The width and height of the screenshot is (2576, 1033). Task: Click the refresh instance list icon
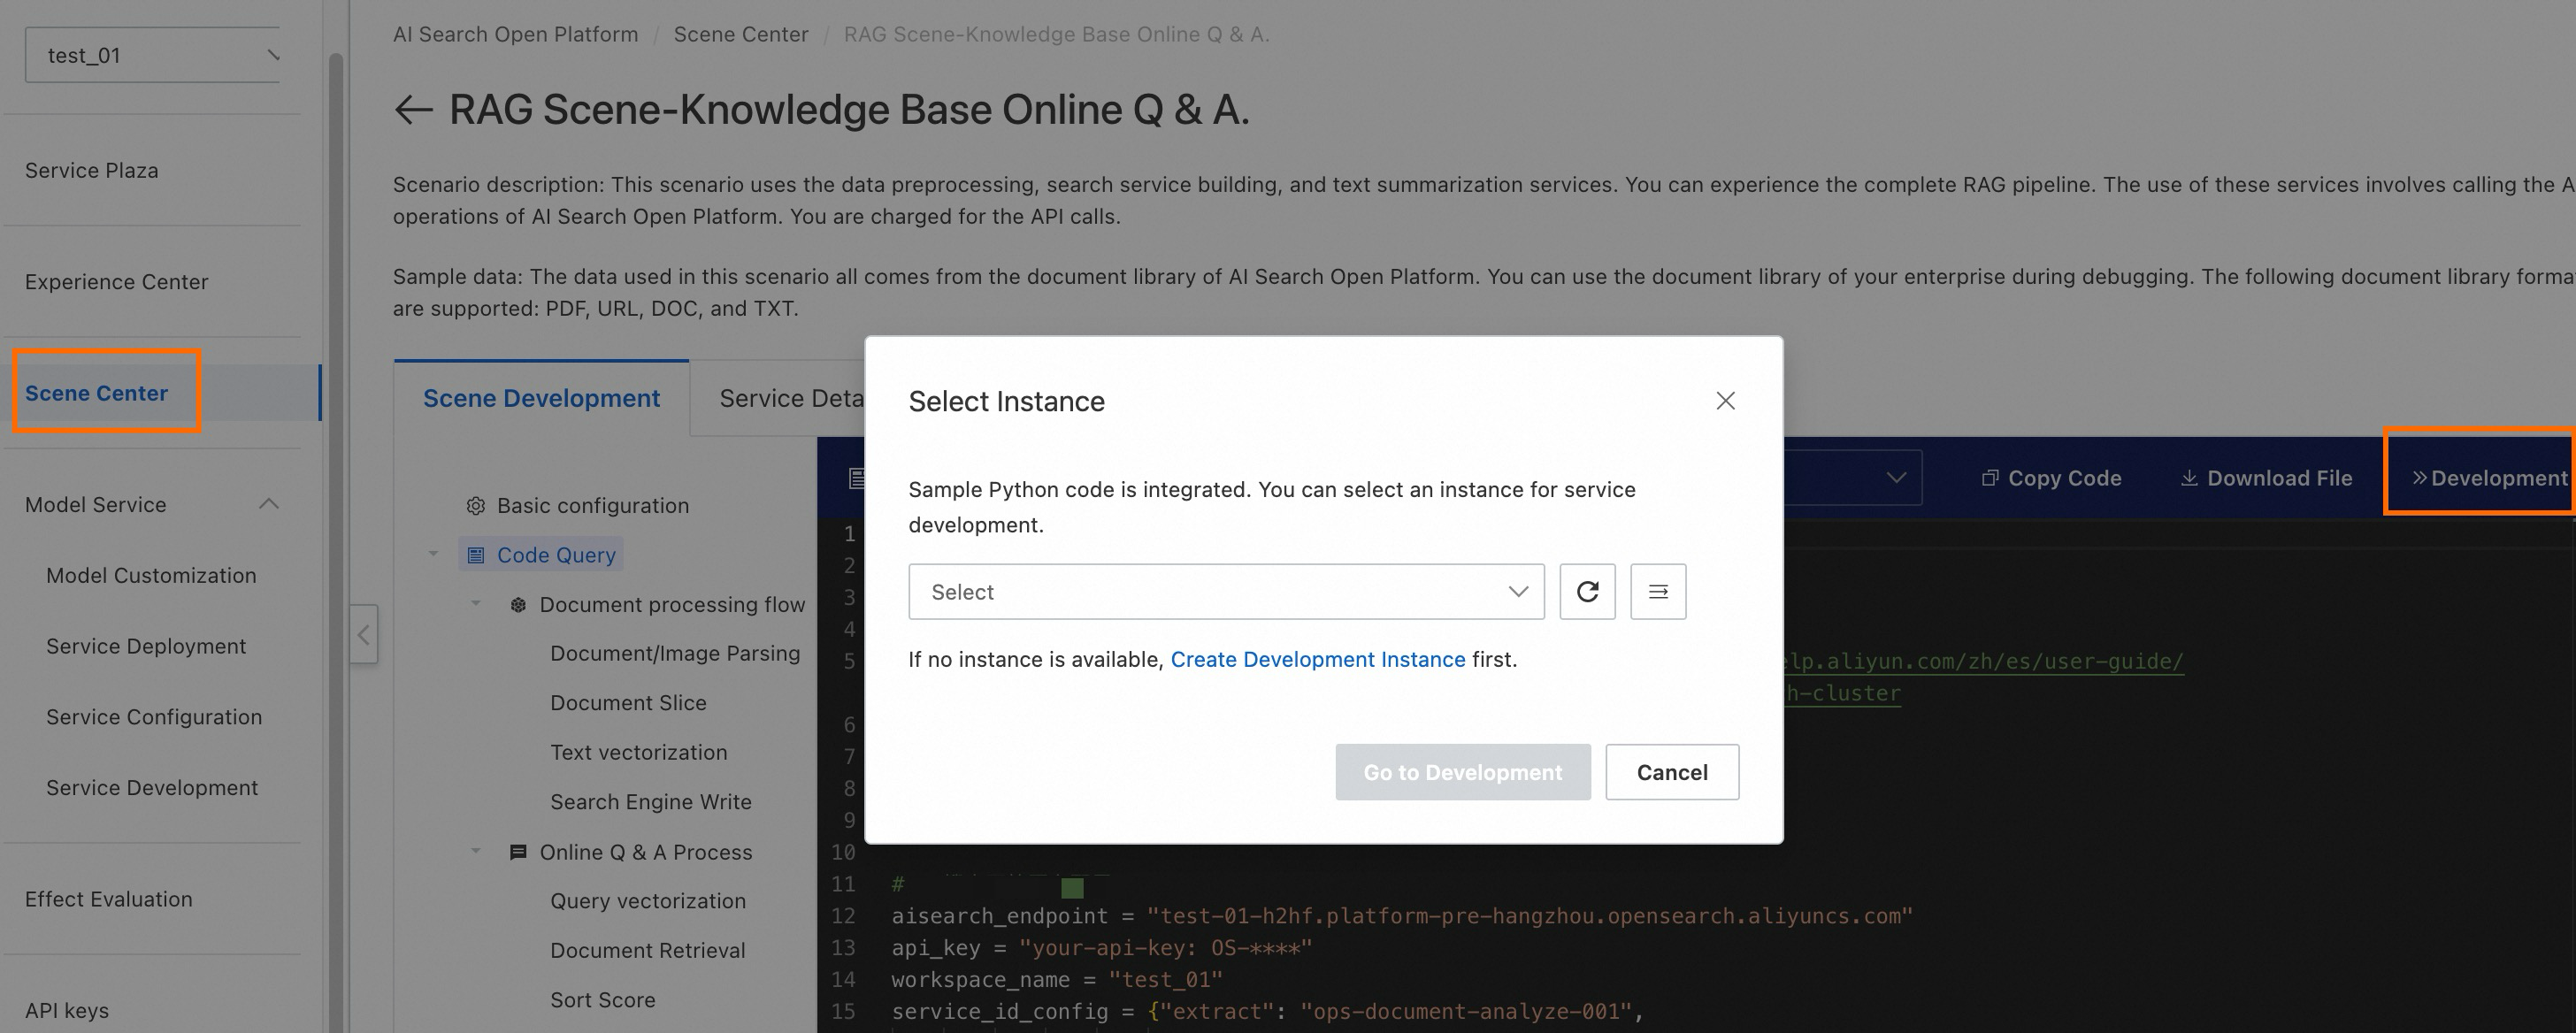coord(1587,592)
